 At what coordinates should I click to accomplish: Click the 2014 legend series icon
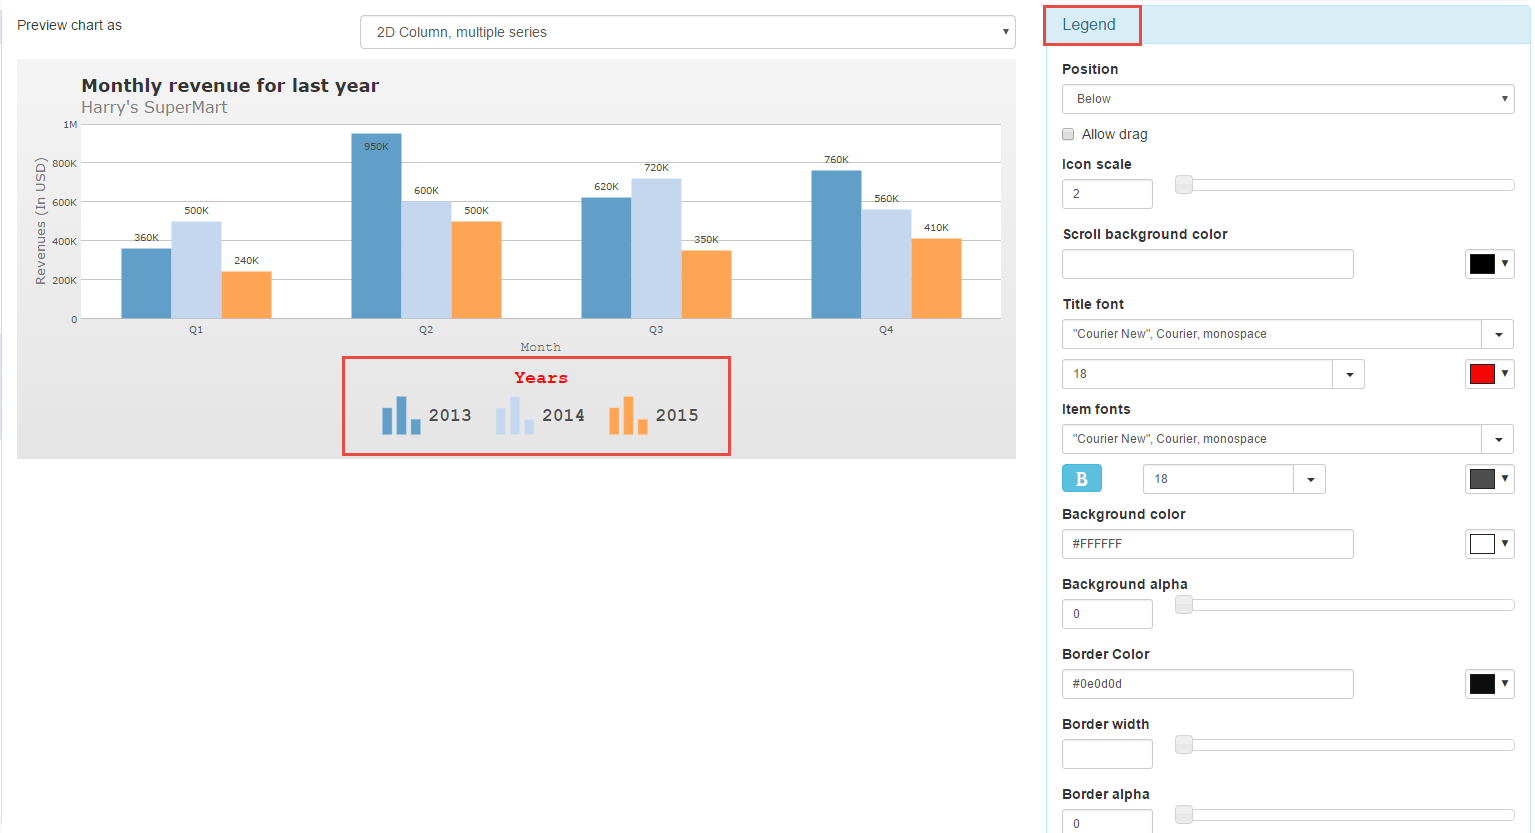coord(515,416)
